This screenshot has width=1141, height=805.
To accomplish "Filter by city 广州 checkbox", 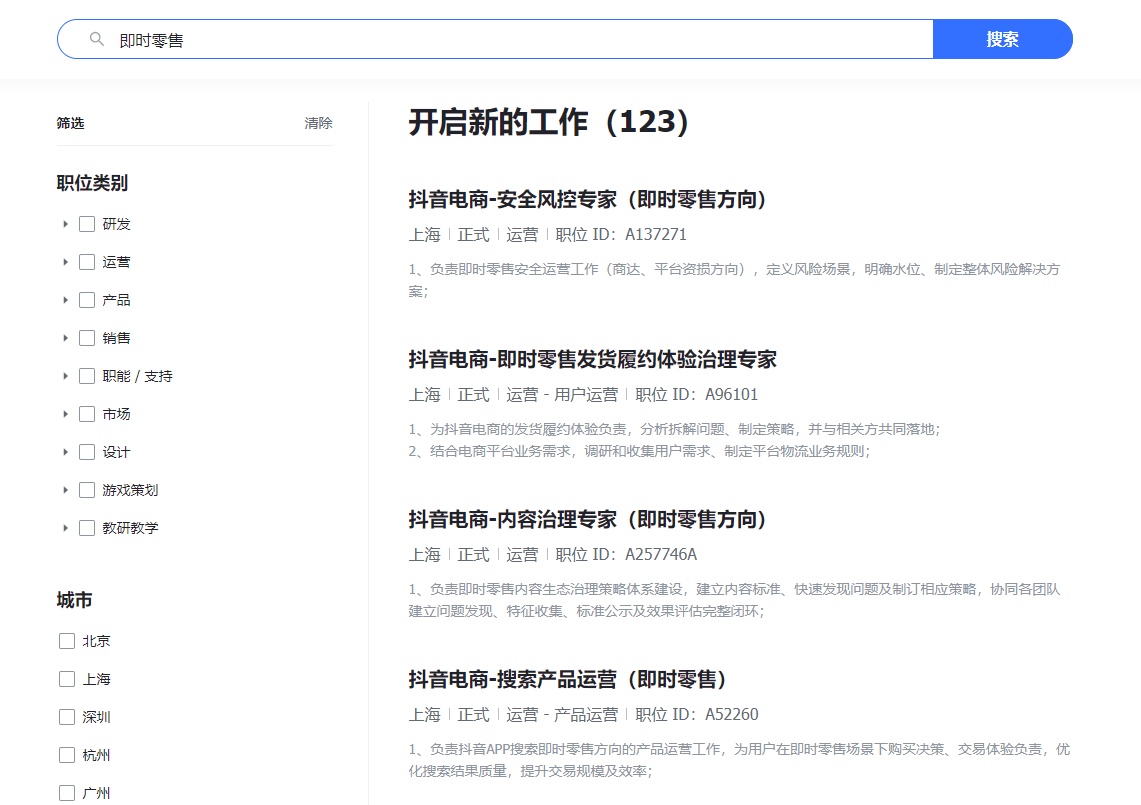I will [67, 793].
